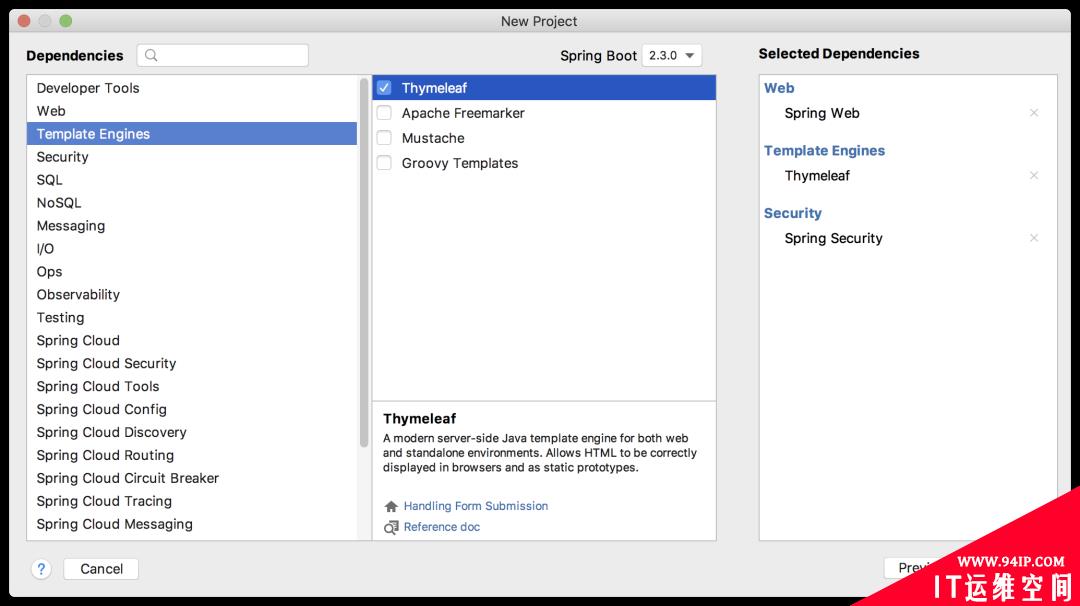This screenshot has width=1080, height=606.
Task: Open the Reference doc link
Action: point(442,527)
